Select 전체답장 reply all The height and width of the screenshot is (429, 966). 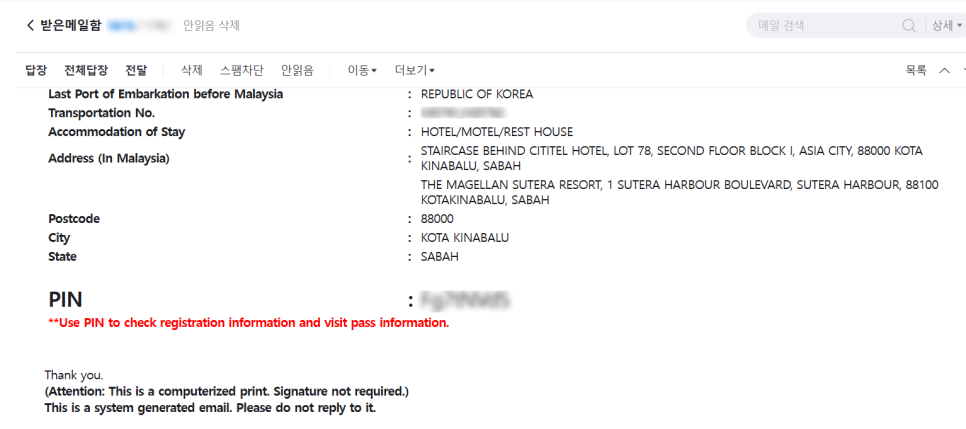pos(86,70)
